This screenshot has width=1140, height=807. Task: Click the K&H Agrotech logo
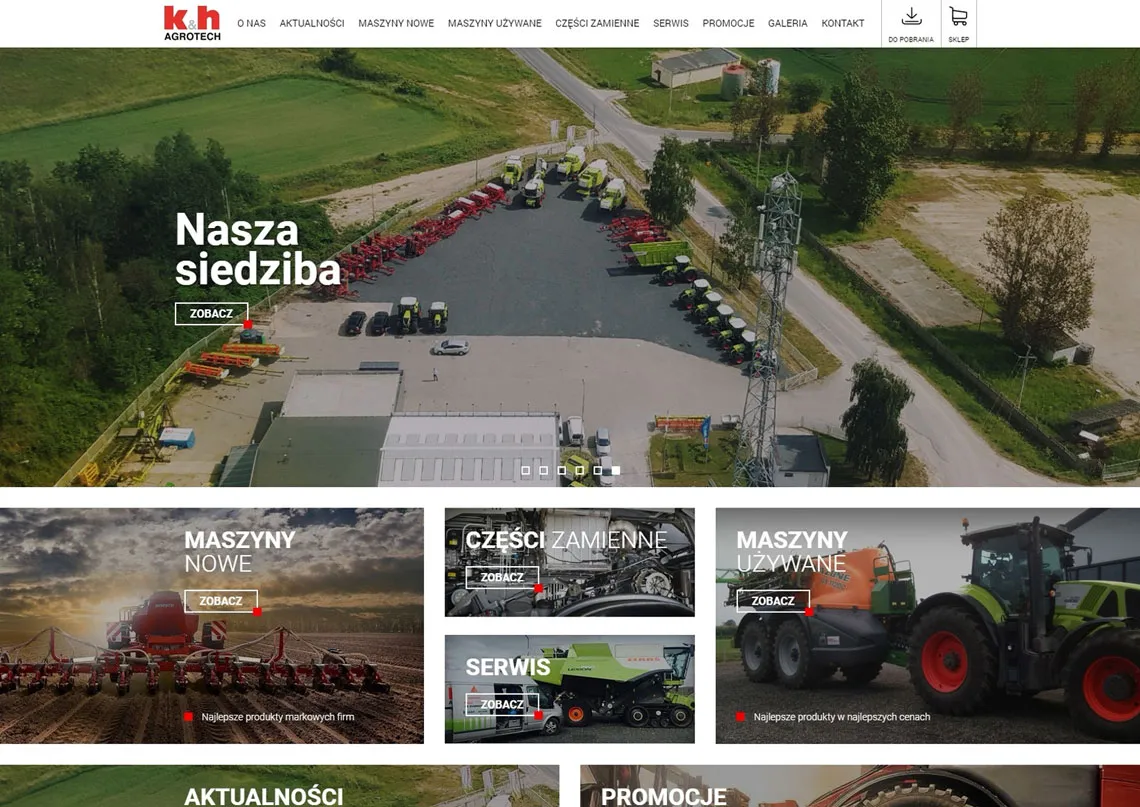(192, 23)
